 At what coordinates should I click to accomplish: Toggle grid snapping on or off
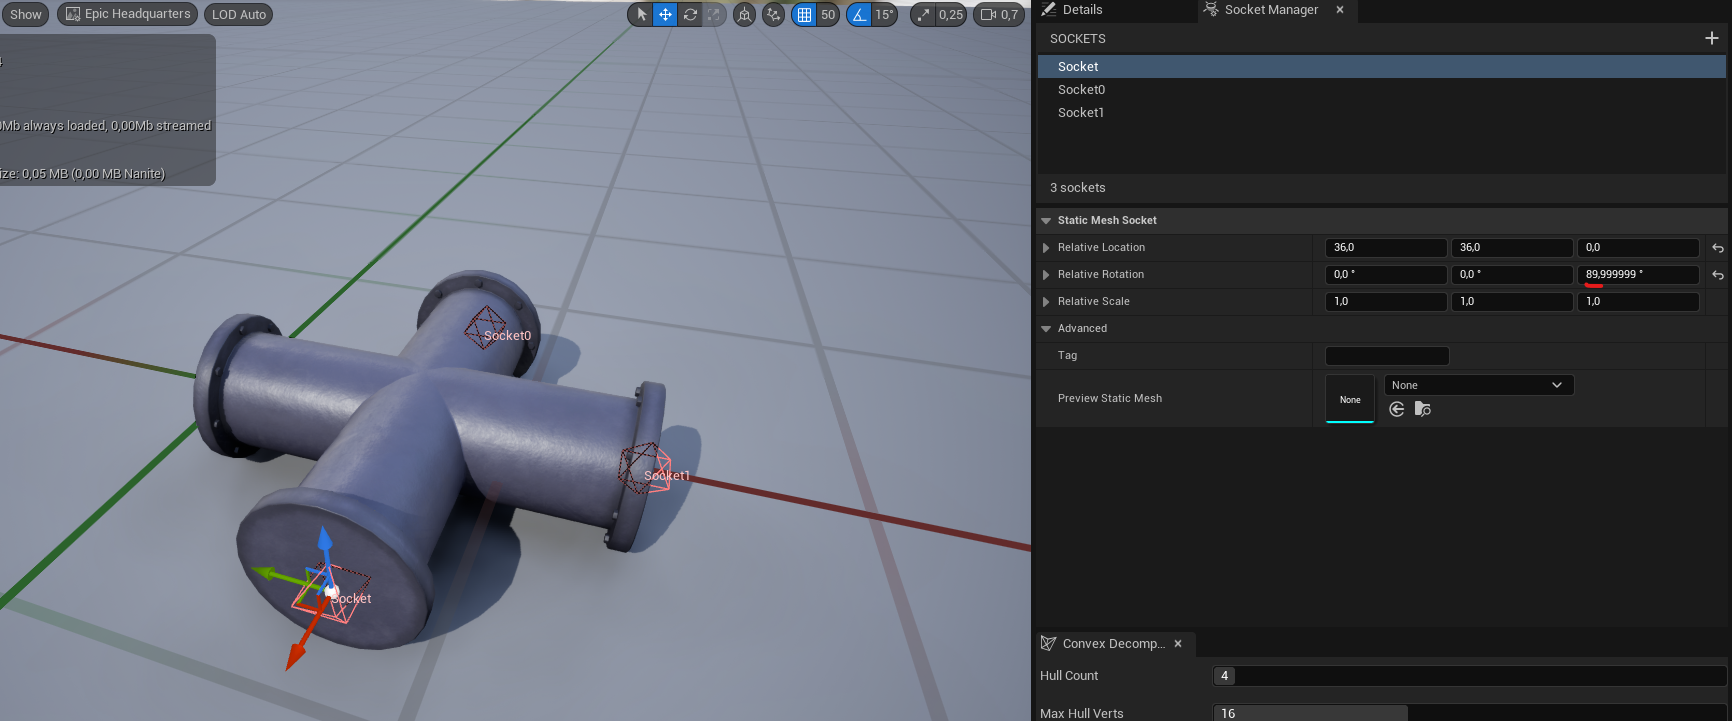click(804, 14)
